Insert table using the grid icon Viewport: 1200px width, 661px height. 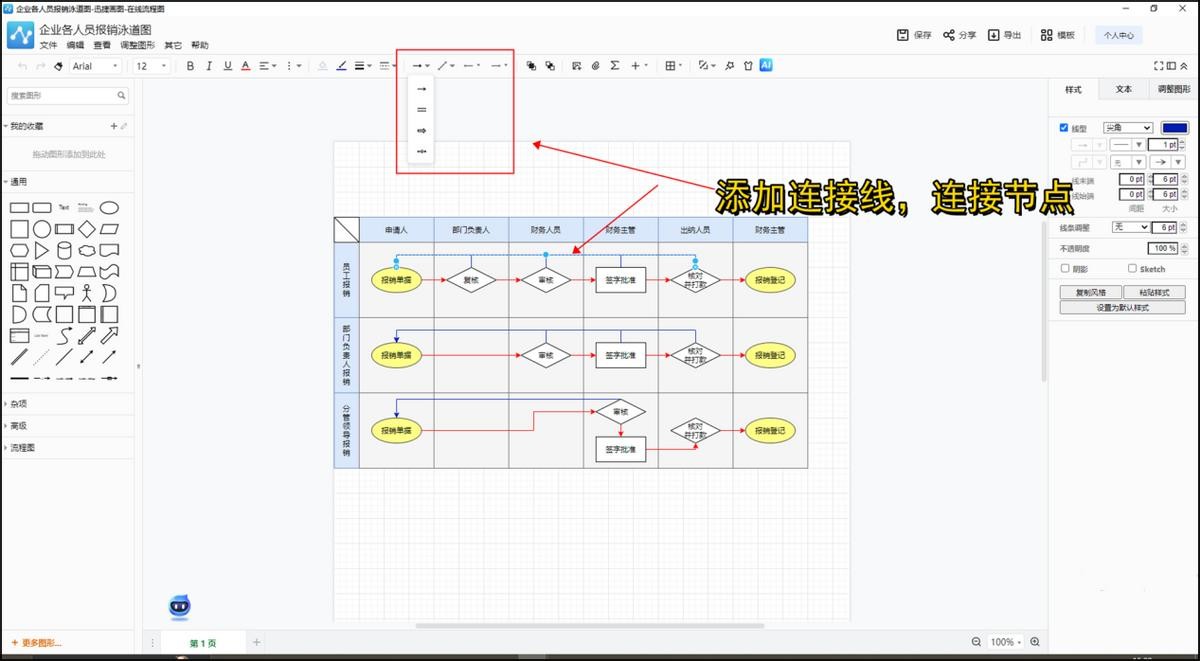(671, 66)
